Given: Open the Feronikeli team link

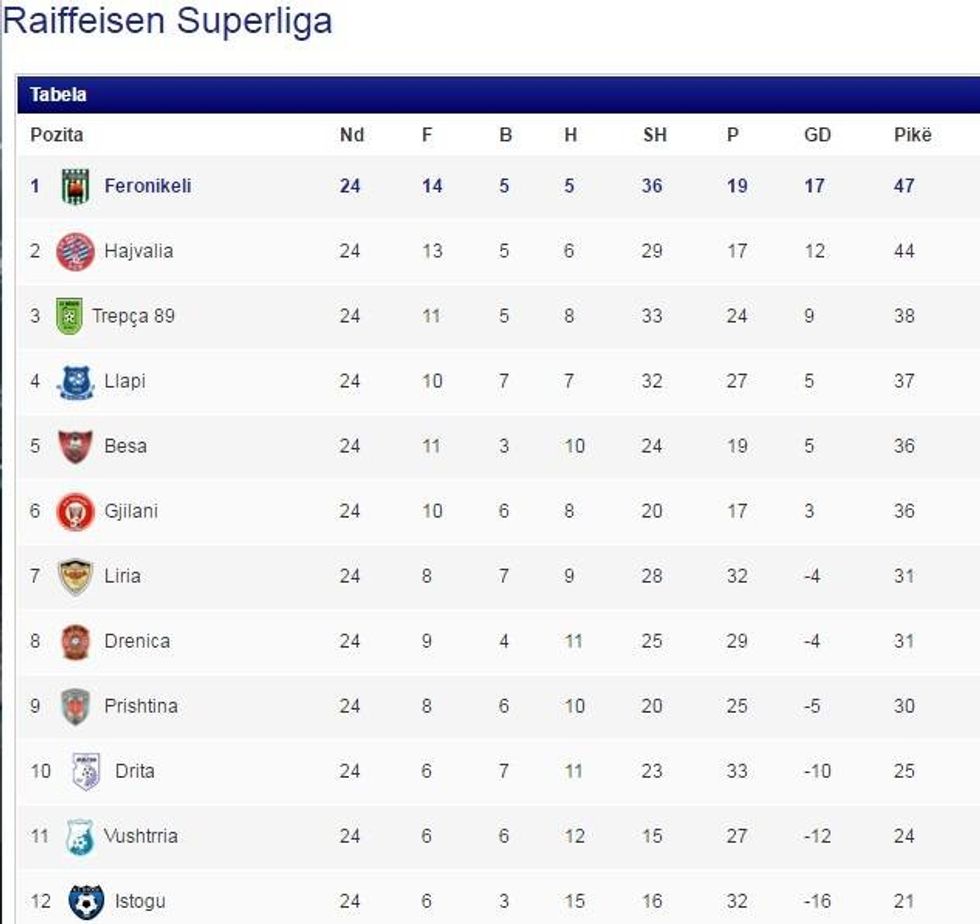Looking at the screenshot, I should tap(148, 186).
